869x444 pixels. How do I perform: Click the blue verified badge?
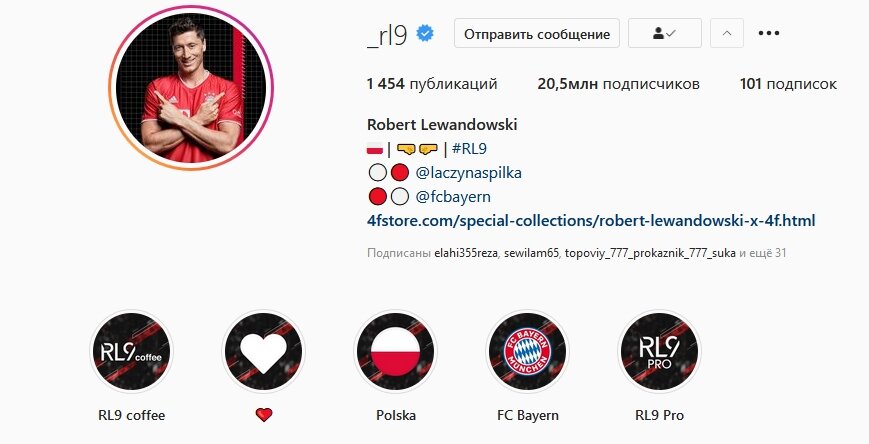pyautogui.click(x=425, y=34)
